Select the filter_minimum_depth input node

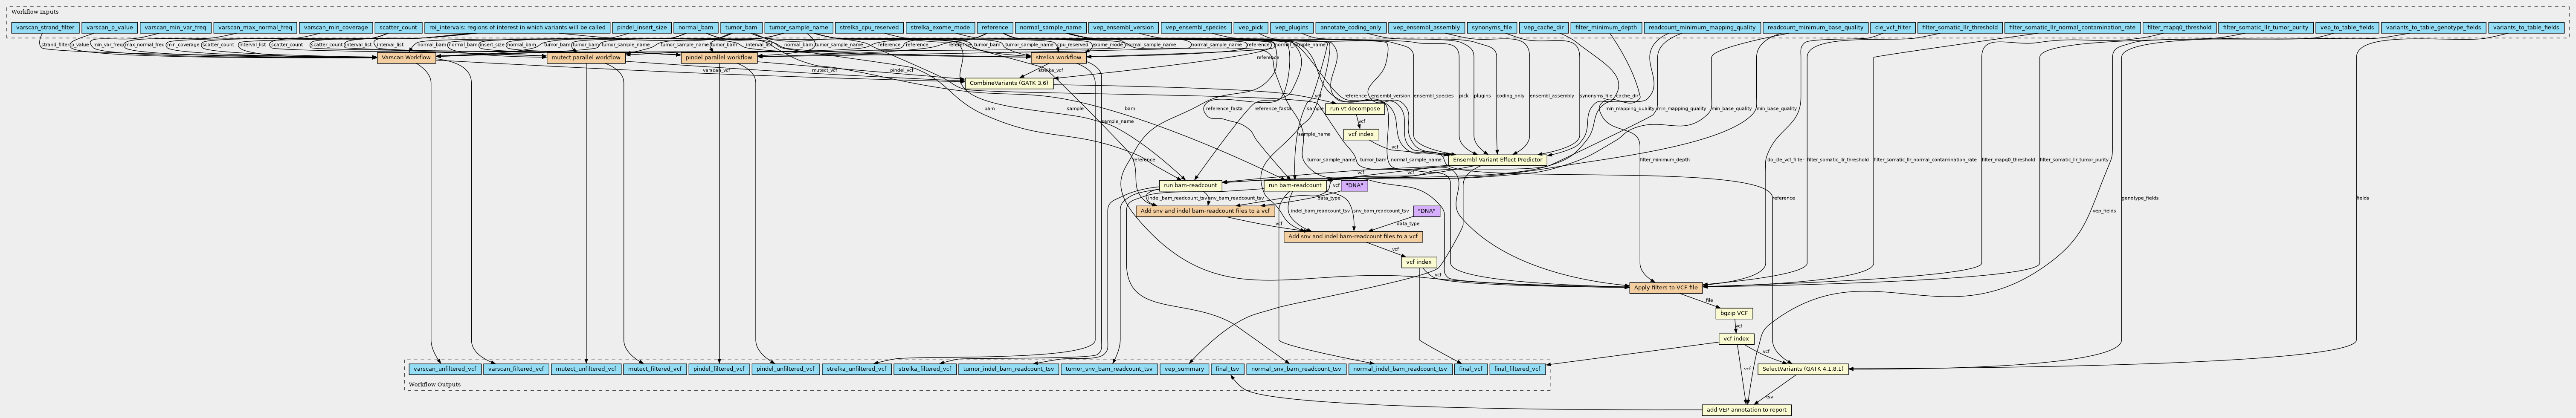[x=1606, y=28]
